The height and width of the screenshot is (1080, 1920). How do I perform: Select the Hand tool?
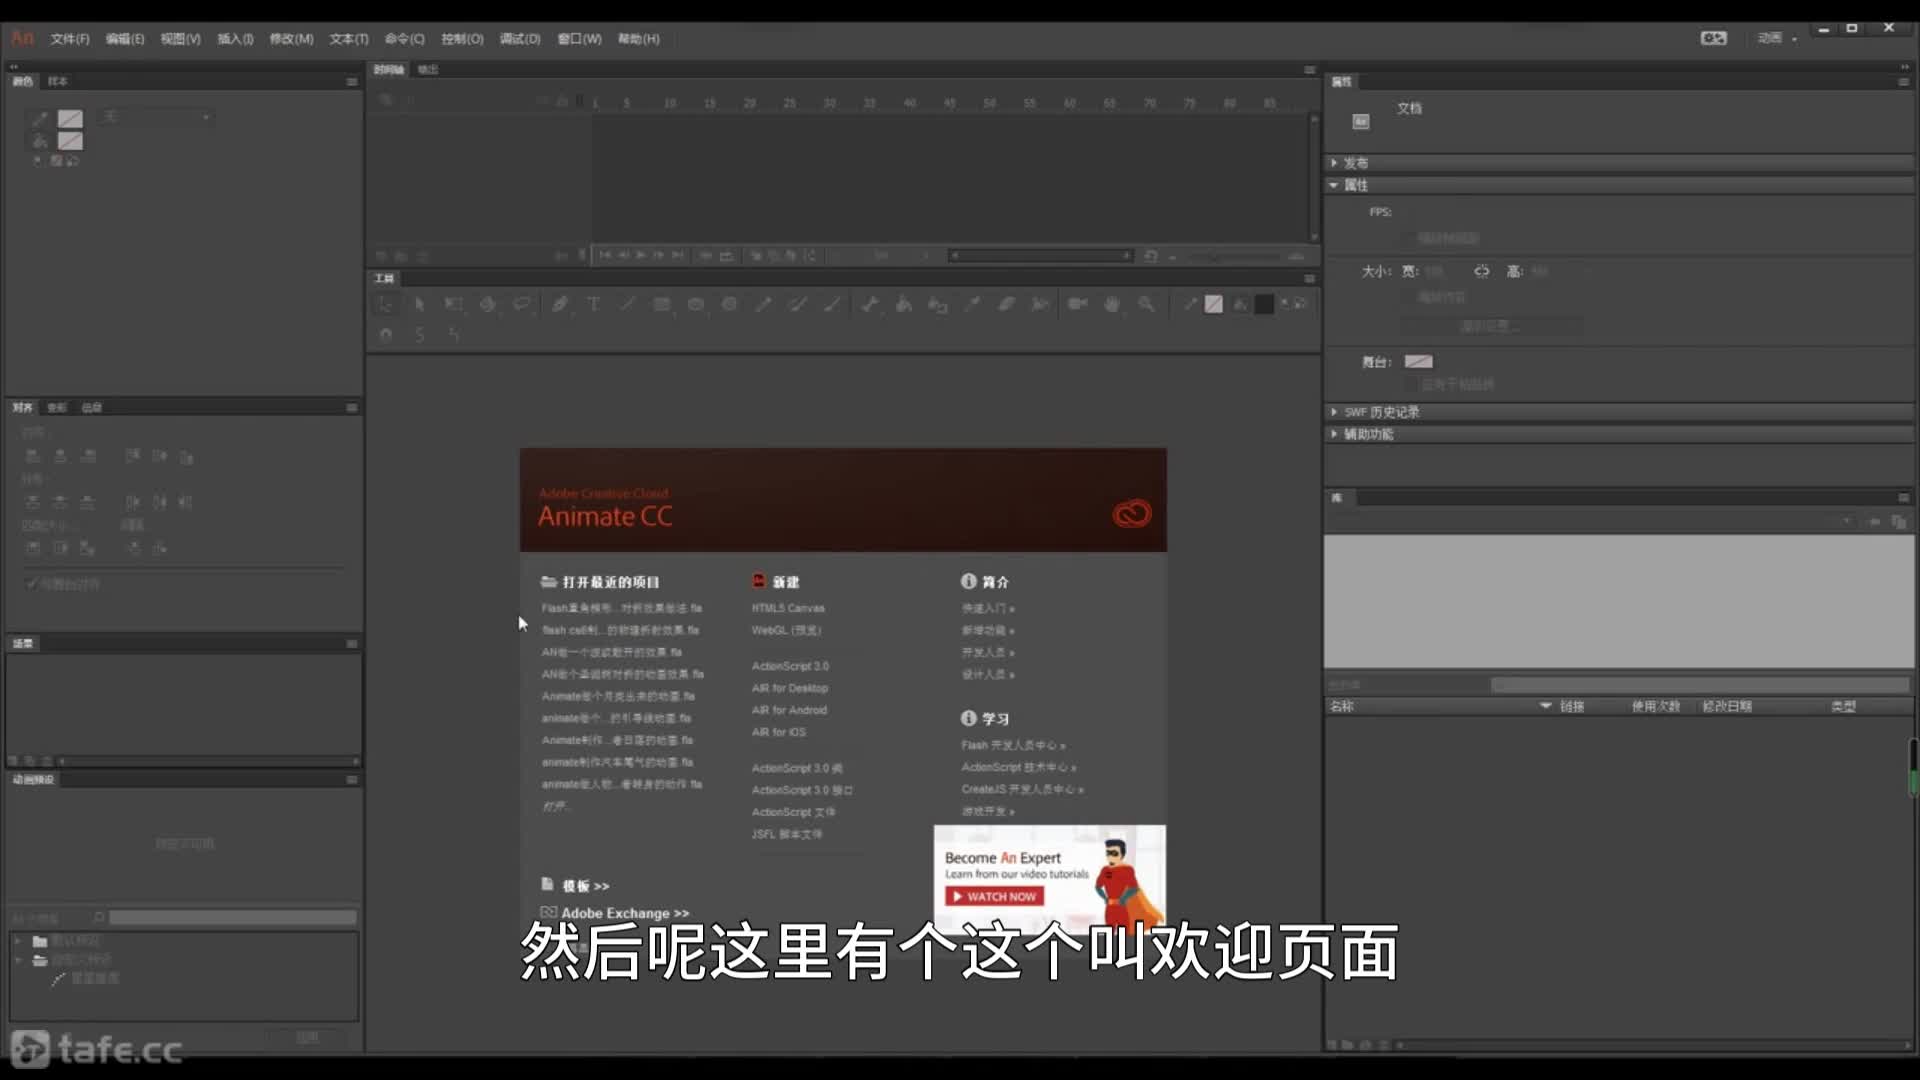coord(1112,304)
